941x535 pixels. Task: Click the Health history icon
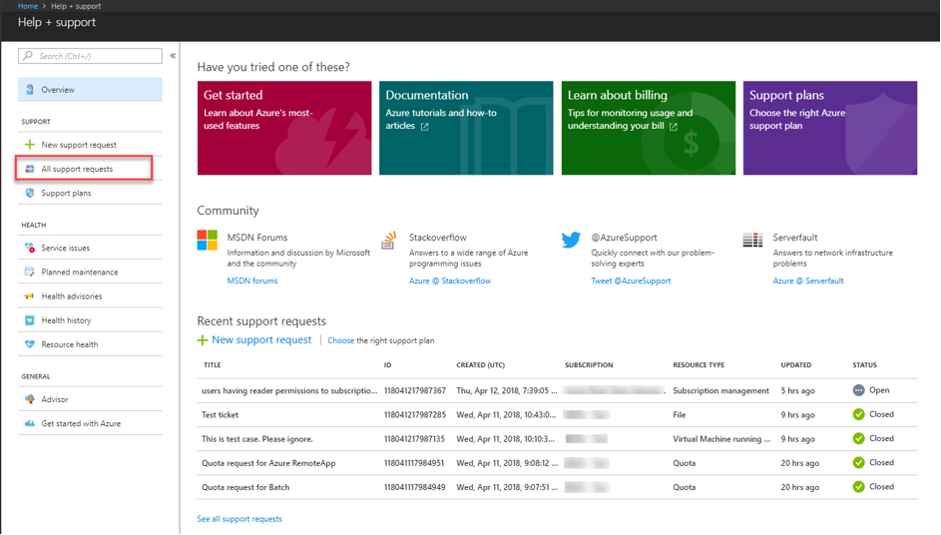pyautogui.click(x=30, y=320)
